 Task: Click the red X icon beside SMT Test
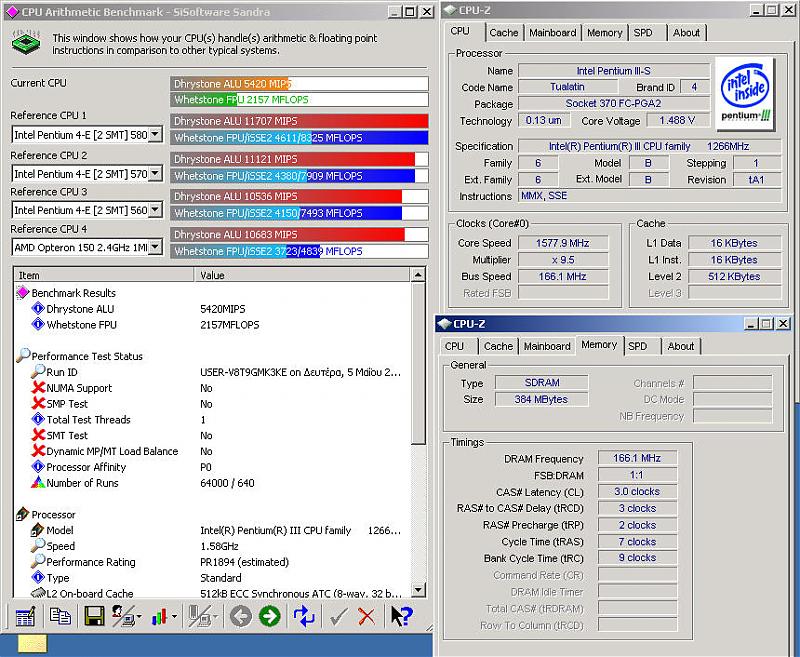[38, 435]
